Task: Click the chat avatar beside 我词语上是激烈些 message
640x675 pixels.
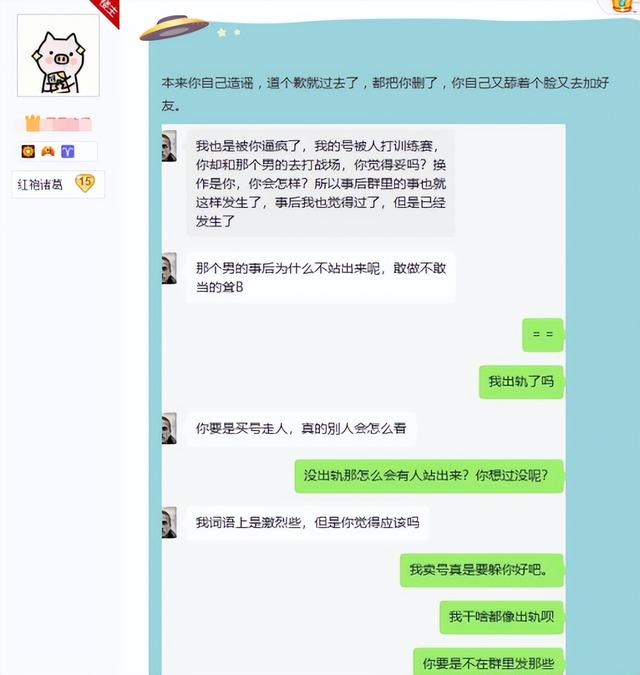Action: point(169,522)
